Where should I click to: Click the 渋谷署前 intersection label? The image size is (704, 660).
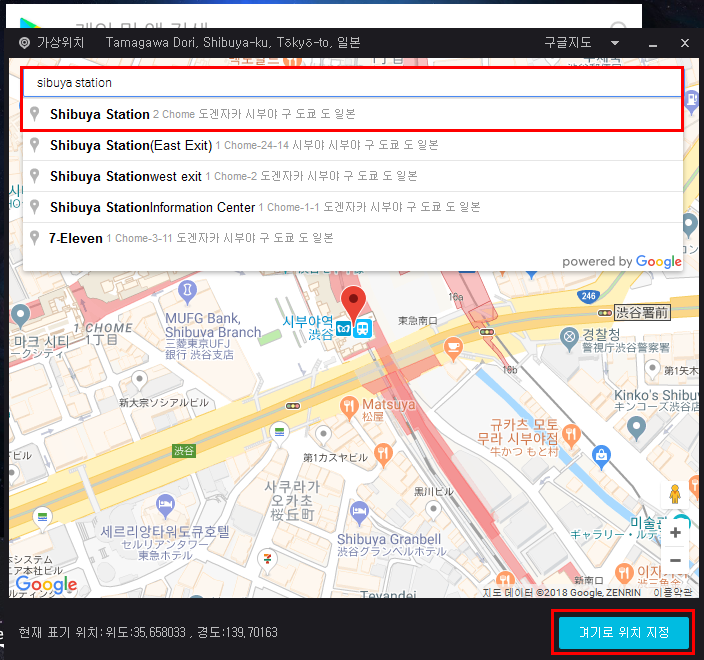[x=642, y=312]
